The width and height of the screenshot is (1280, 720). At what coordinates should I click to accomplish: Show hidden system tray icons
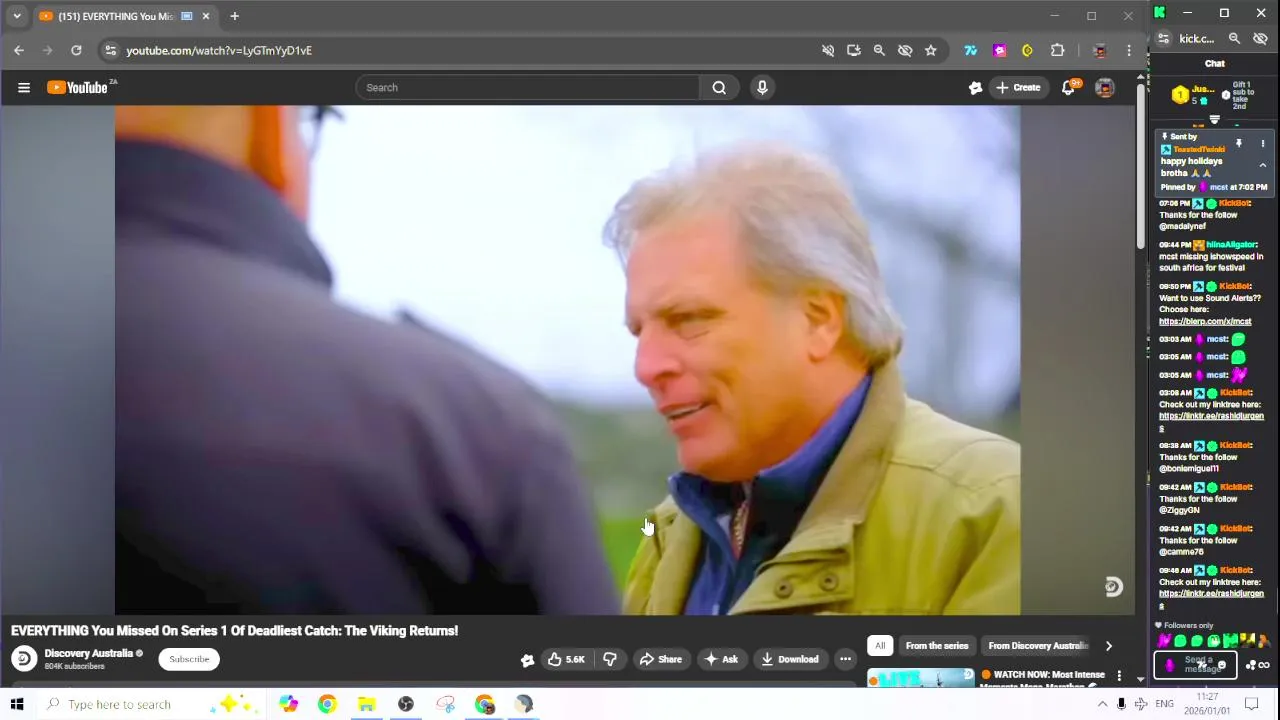coord(1102,704)
